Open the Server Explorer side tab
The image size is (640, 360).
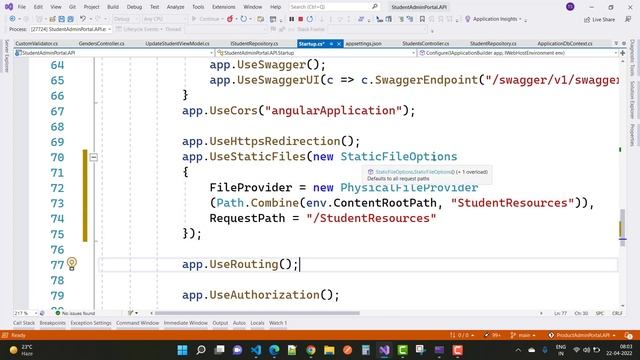pos(6,56)
